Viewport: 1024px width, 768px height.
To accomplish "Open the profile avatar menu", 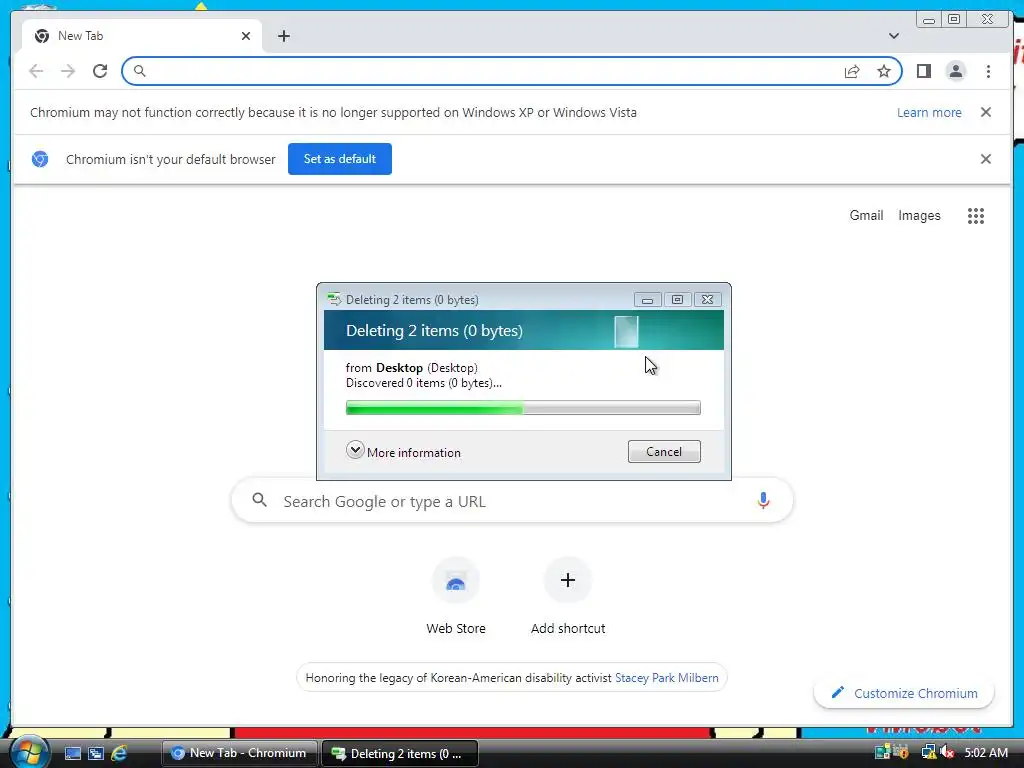I will [x=955, y=71].
